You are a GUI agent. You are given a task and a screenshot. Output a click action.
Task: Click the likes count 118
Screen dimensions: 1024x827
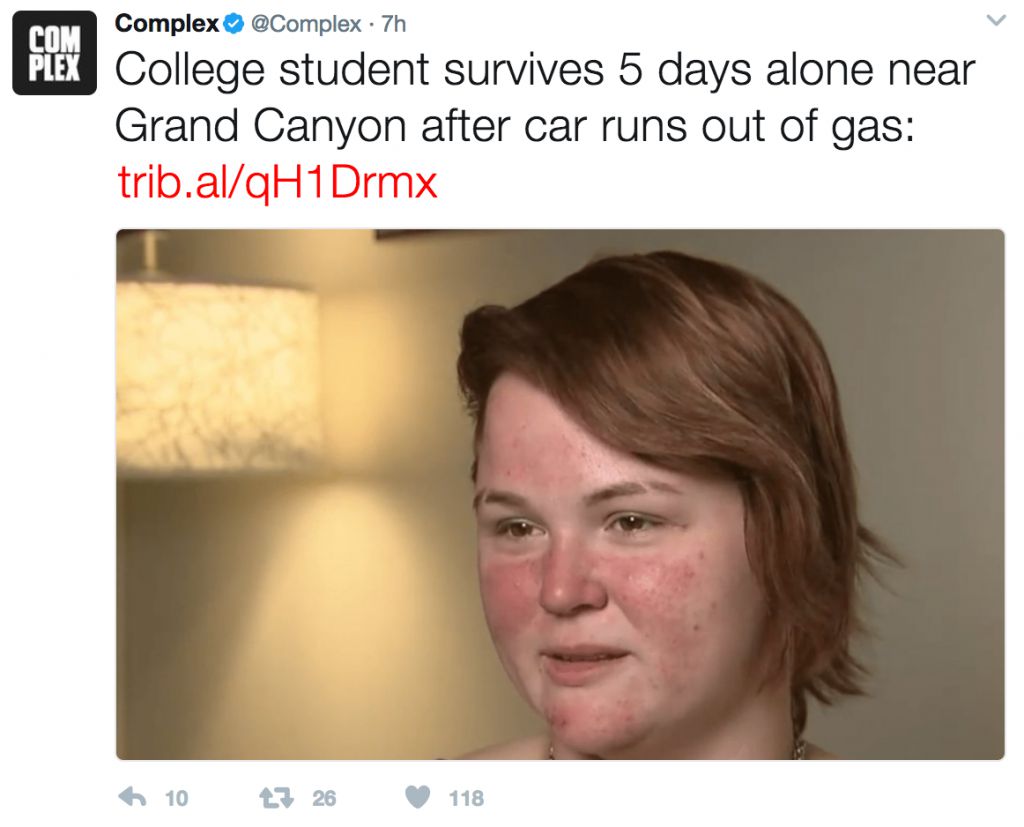tap(466, 798)
